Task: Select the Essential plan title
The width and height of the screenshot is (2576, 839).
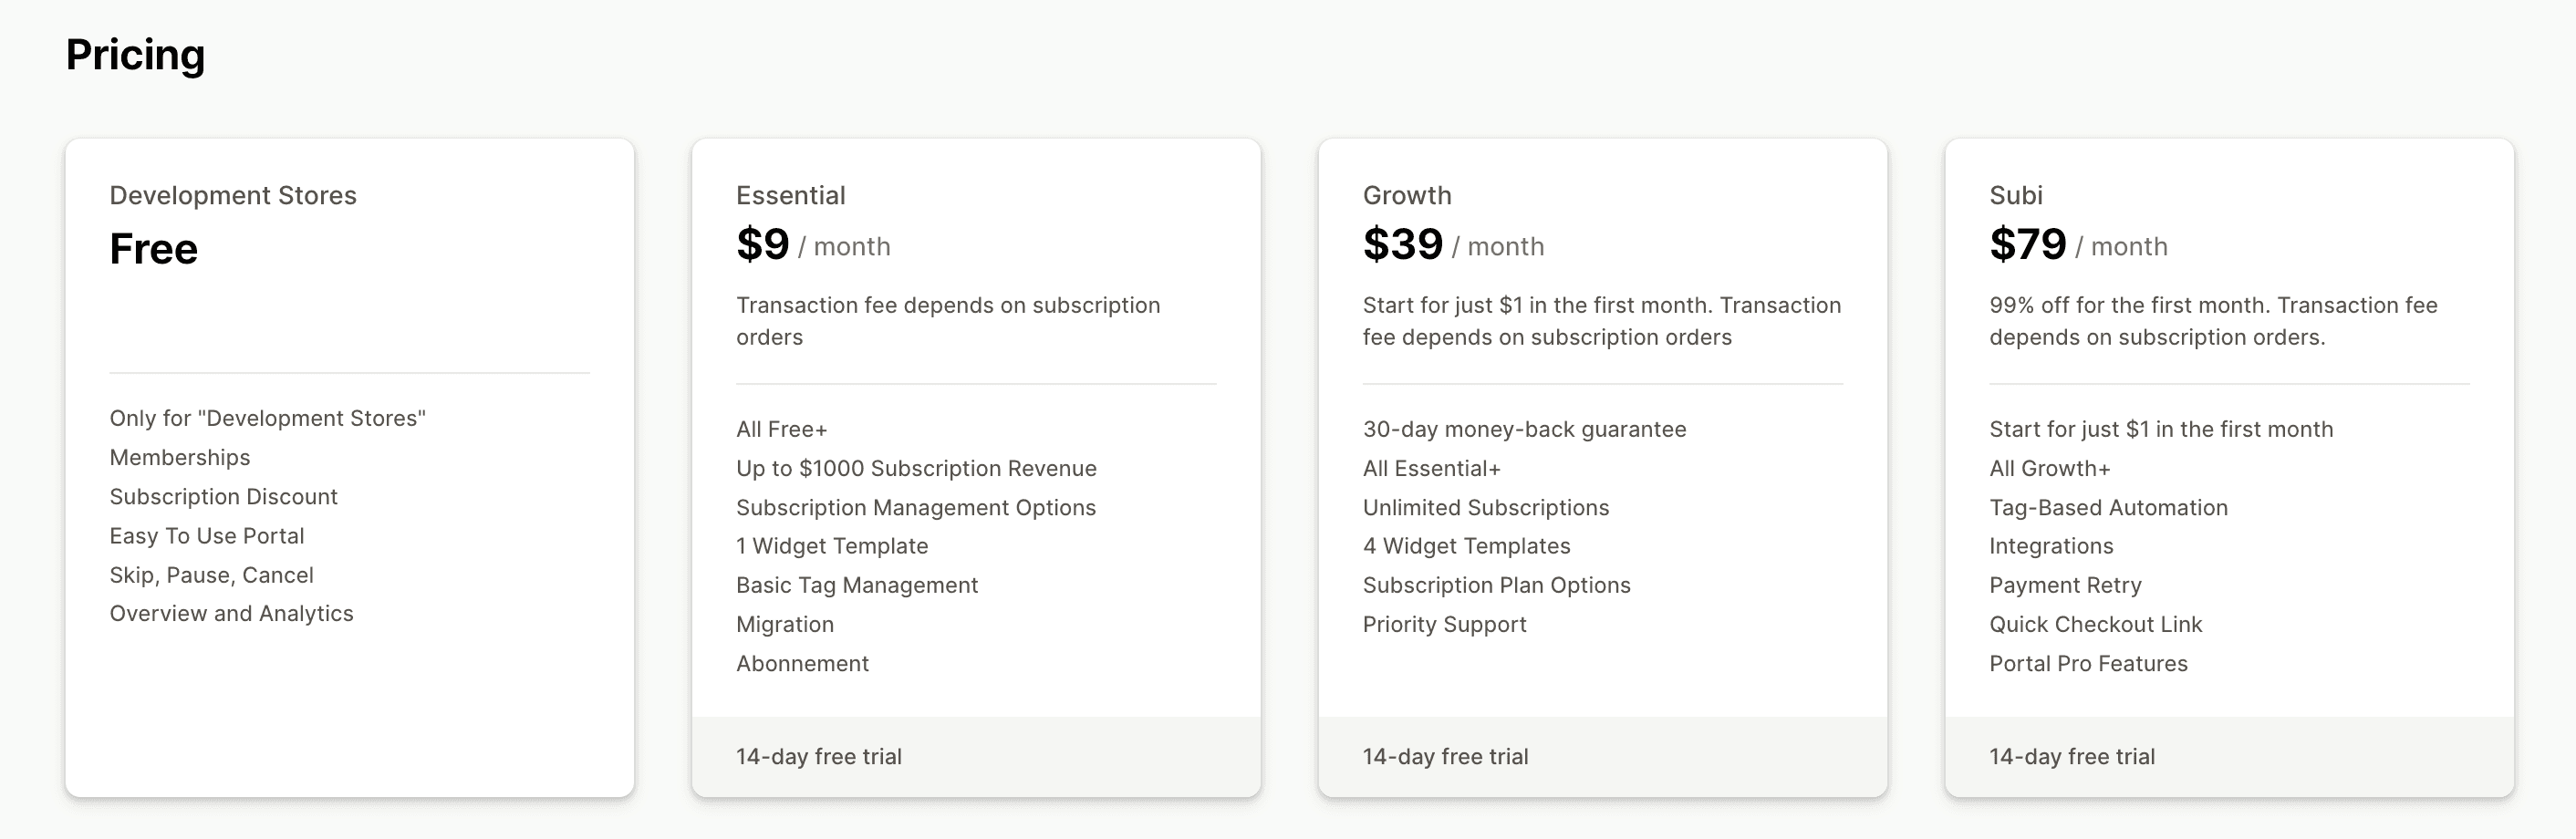Action: (x=791, y=195)
